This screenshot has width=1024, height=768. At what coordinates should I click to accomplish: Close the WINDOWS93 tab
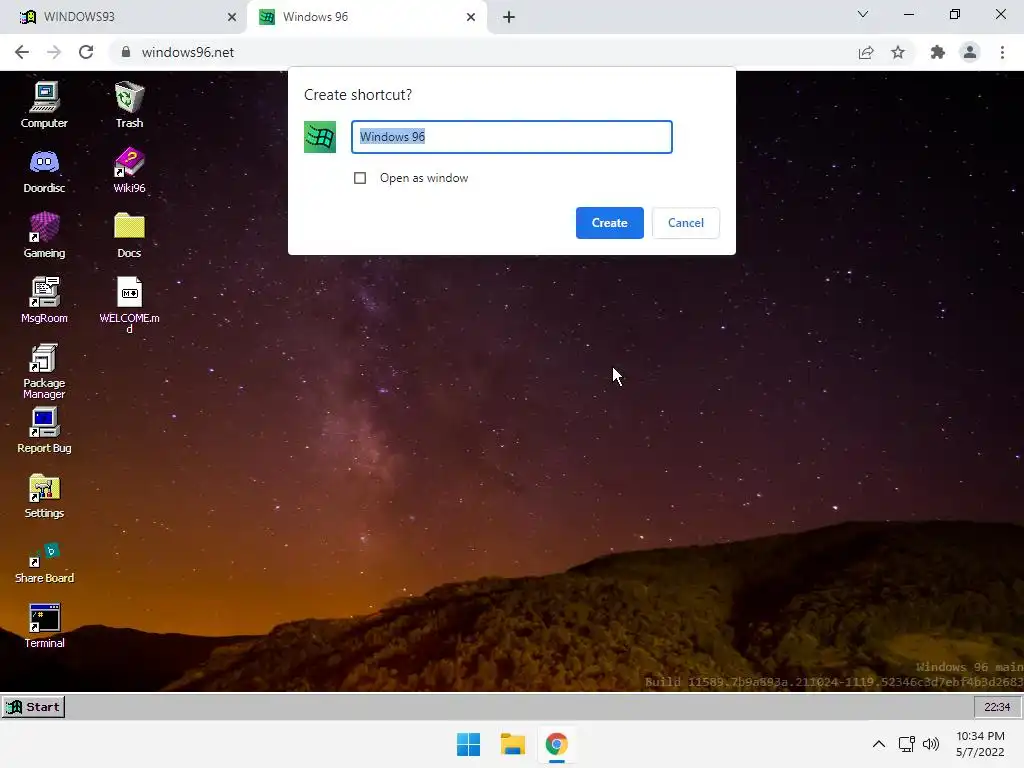pyautogui.click(x=232, y=17)
